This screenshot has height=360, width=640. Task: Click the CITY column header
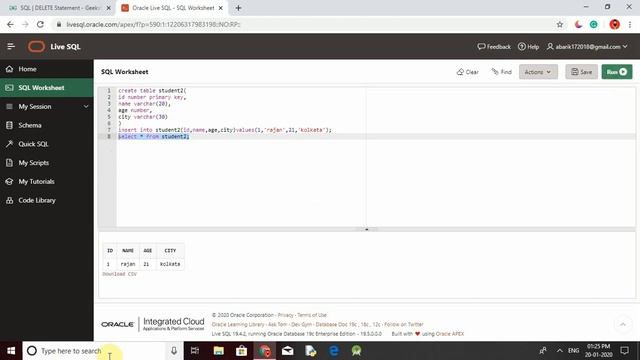pos(170,251)
